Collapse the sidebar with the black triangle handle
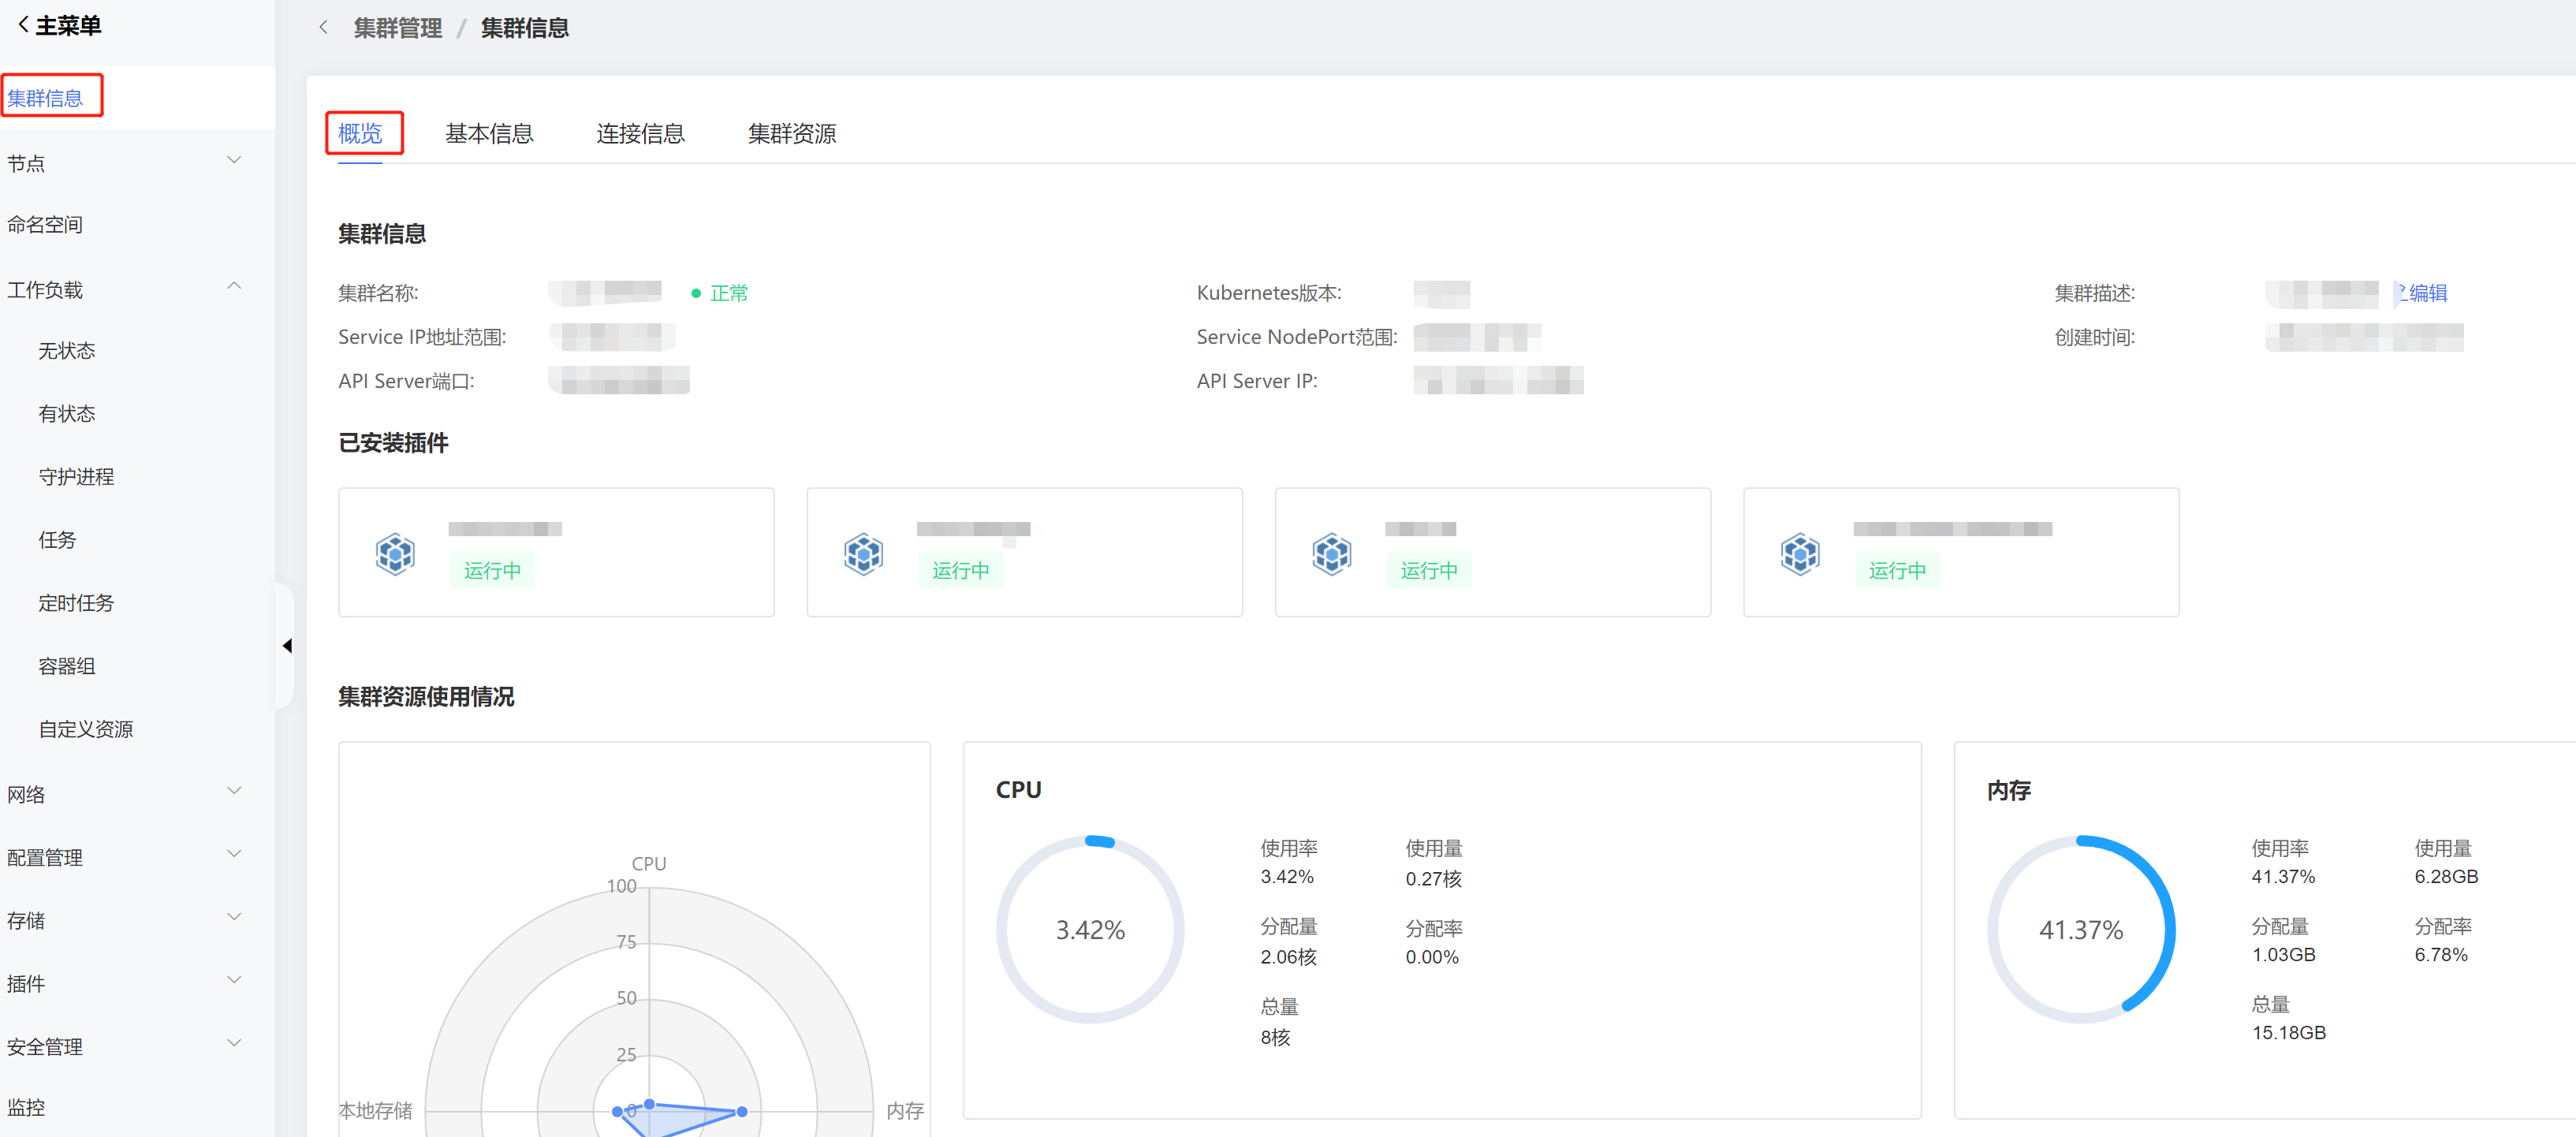This screenshot has height=1137, width=2576. pos(287,646)
